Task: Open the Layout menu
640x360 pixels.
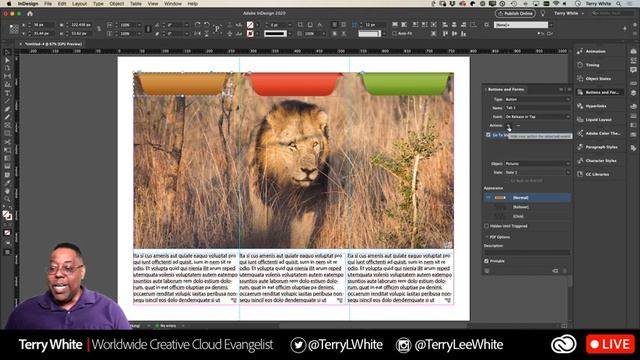Action: pyautogui.click(x=79, y=3)
